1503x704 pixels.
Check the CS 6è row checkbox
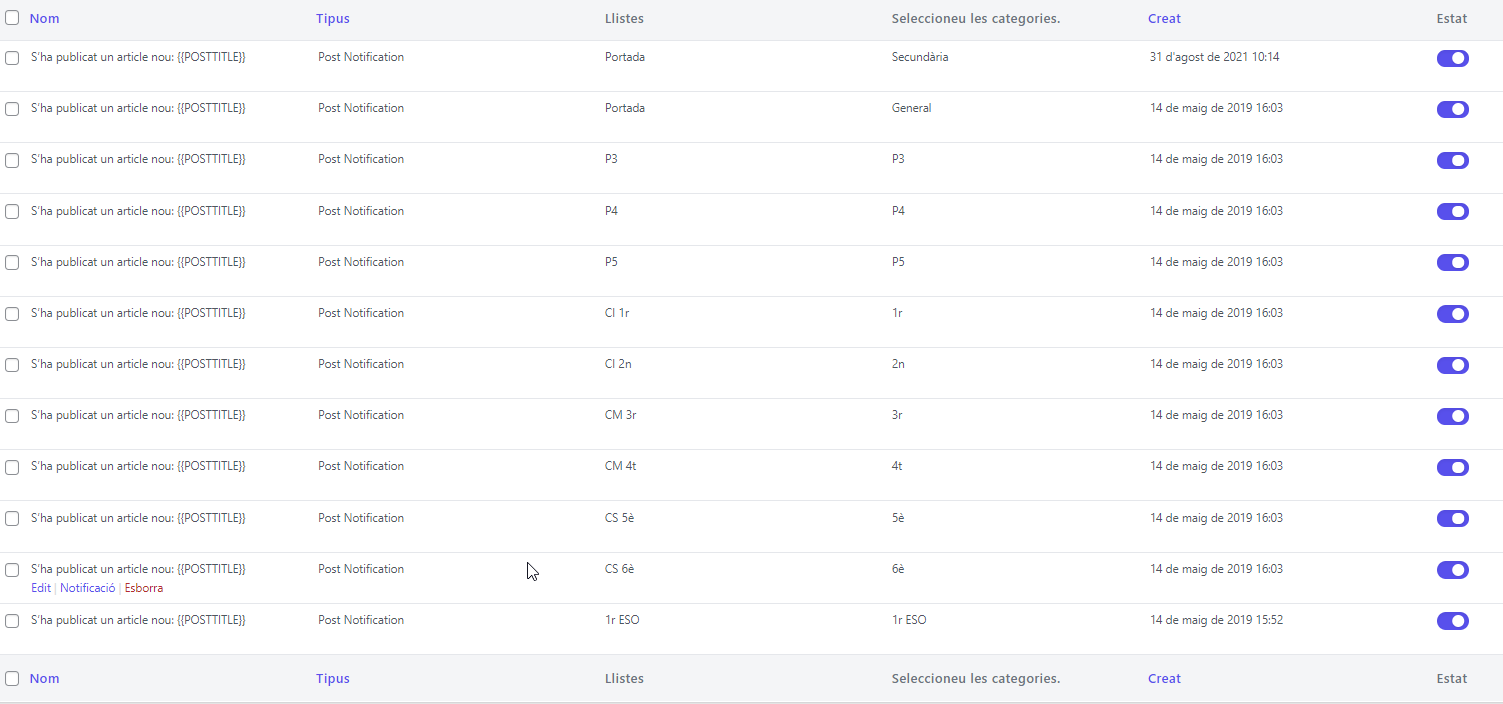(12, 570)
